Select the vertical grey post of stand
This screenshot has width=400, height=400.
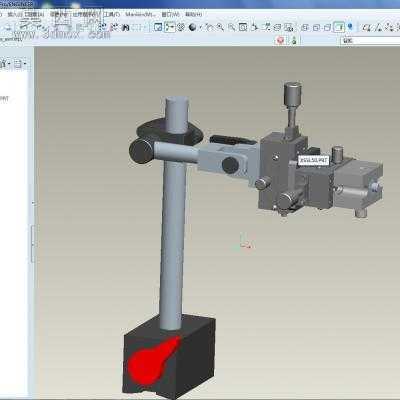click(173, 213)
